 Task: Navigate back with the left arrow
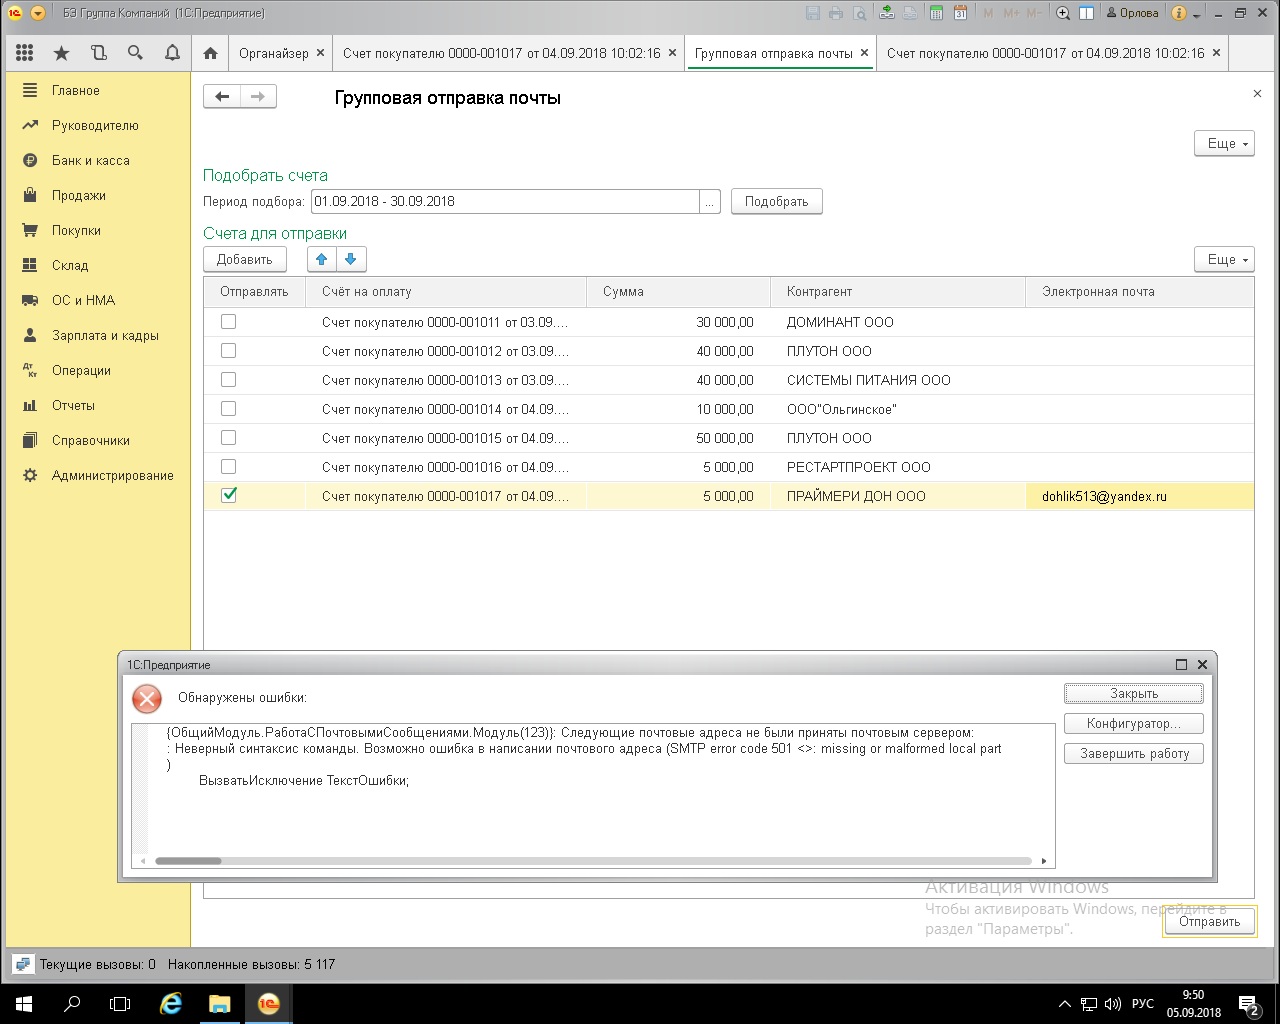click(222, 97)
